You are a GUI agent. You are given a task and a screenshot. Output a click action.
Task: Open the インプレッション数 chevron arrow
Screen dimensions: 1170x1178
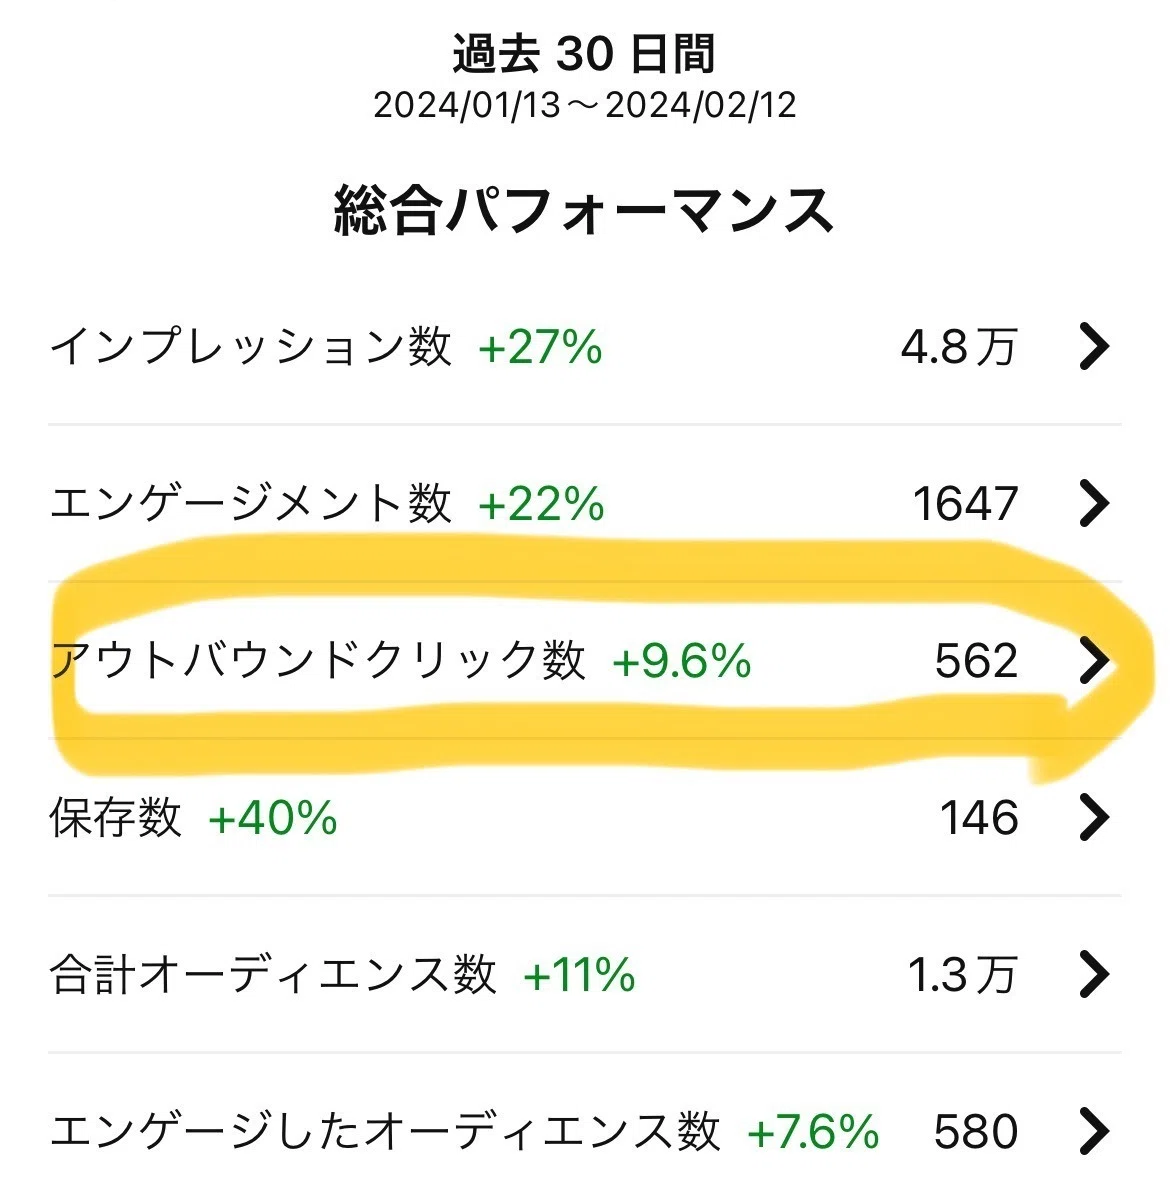1094,346
